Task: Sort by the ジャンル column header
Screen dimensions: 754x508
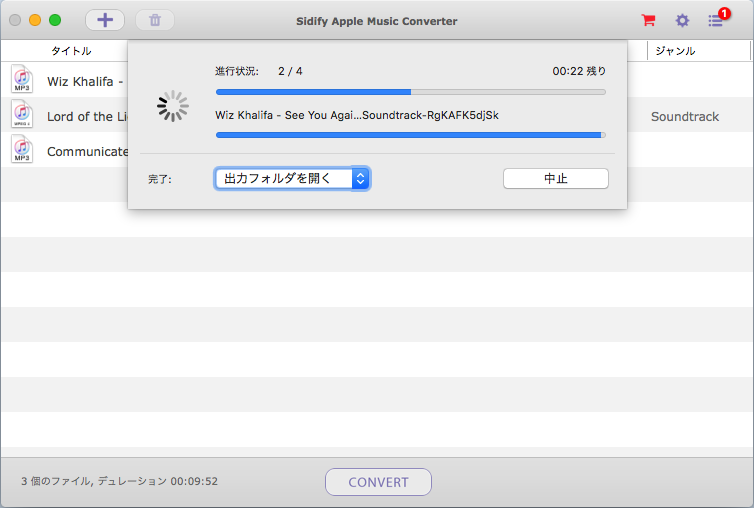Action: 675,51
